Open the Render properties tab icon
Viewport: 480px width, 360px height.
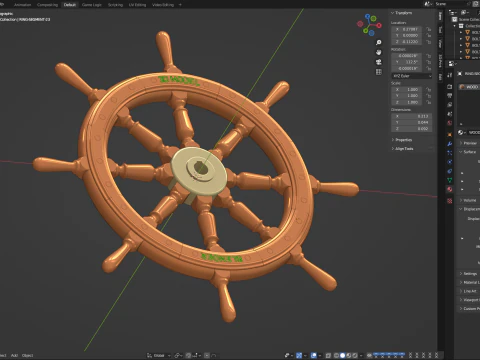pyautogui.click(x=450, y=86)
